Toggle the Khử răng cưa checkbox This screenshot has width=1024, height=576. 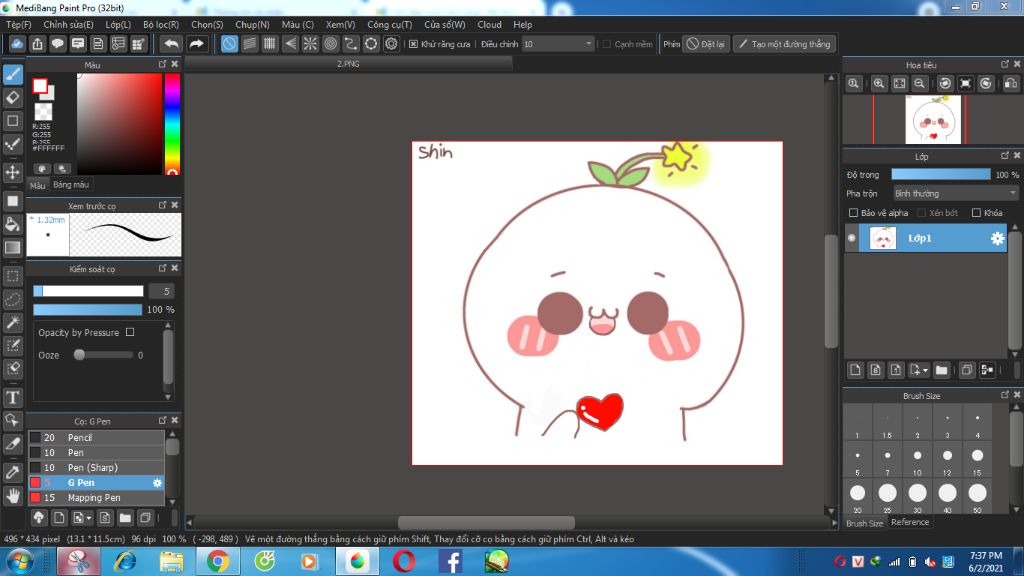(x=413, y=44)
